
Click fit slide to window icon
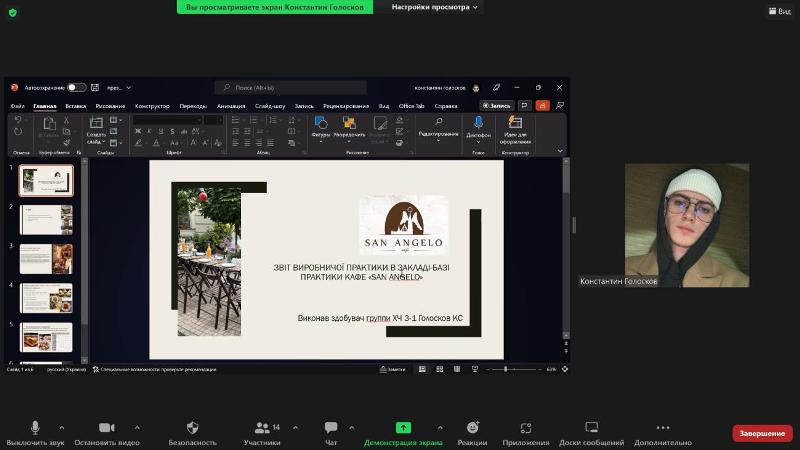tap(565, 369)
